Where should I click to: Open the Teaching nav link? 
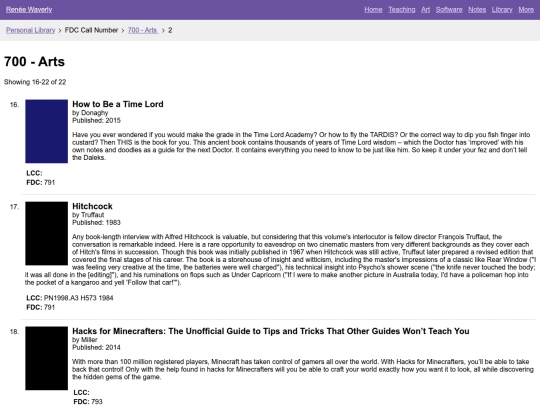[x=402, y=10]
